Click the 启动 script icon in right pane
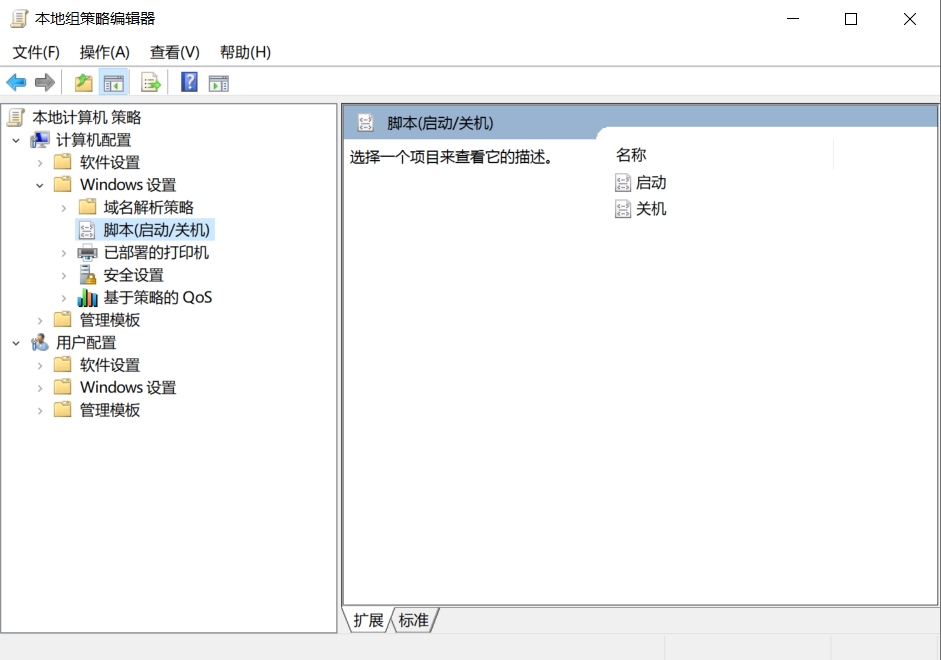 click(x=623, y=182)
